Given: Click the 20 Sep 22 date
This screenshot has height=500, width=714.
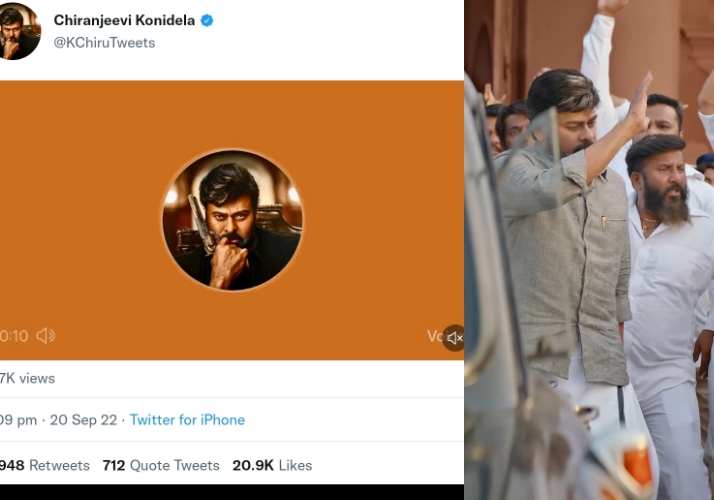Looking at the screenshot, I should (79, 420).
